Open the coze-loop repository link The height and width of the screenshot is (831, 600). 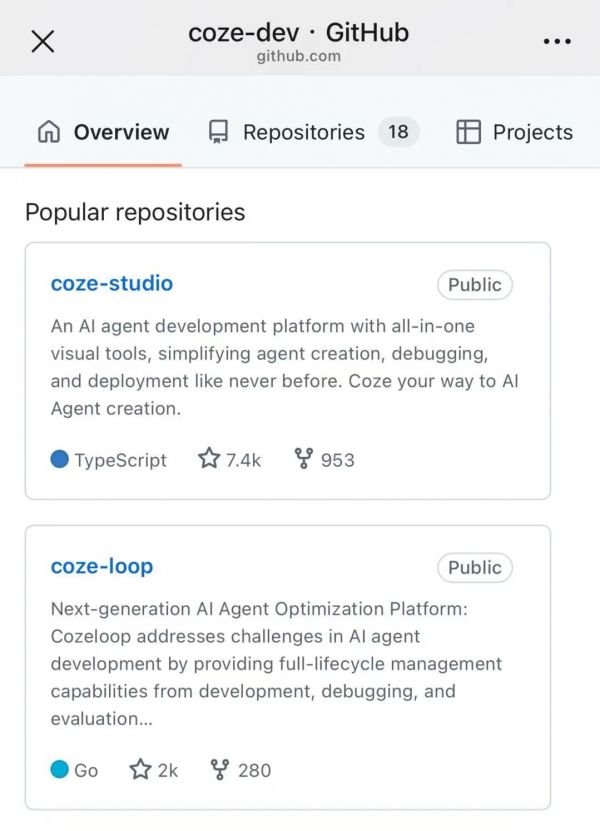pyautogui.click(x=101, y=566)
